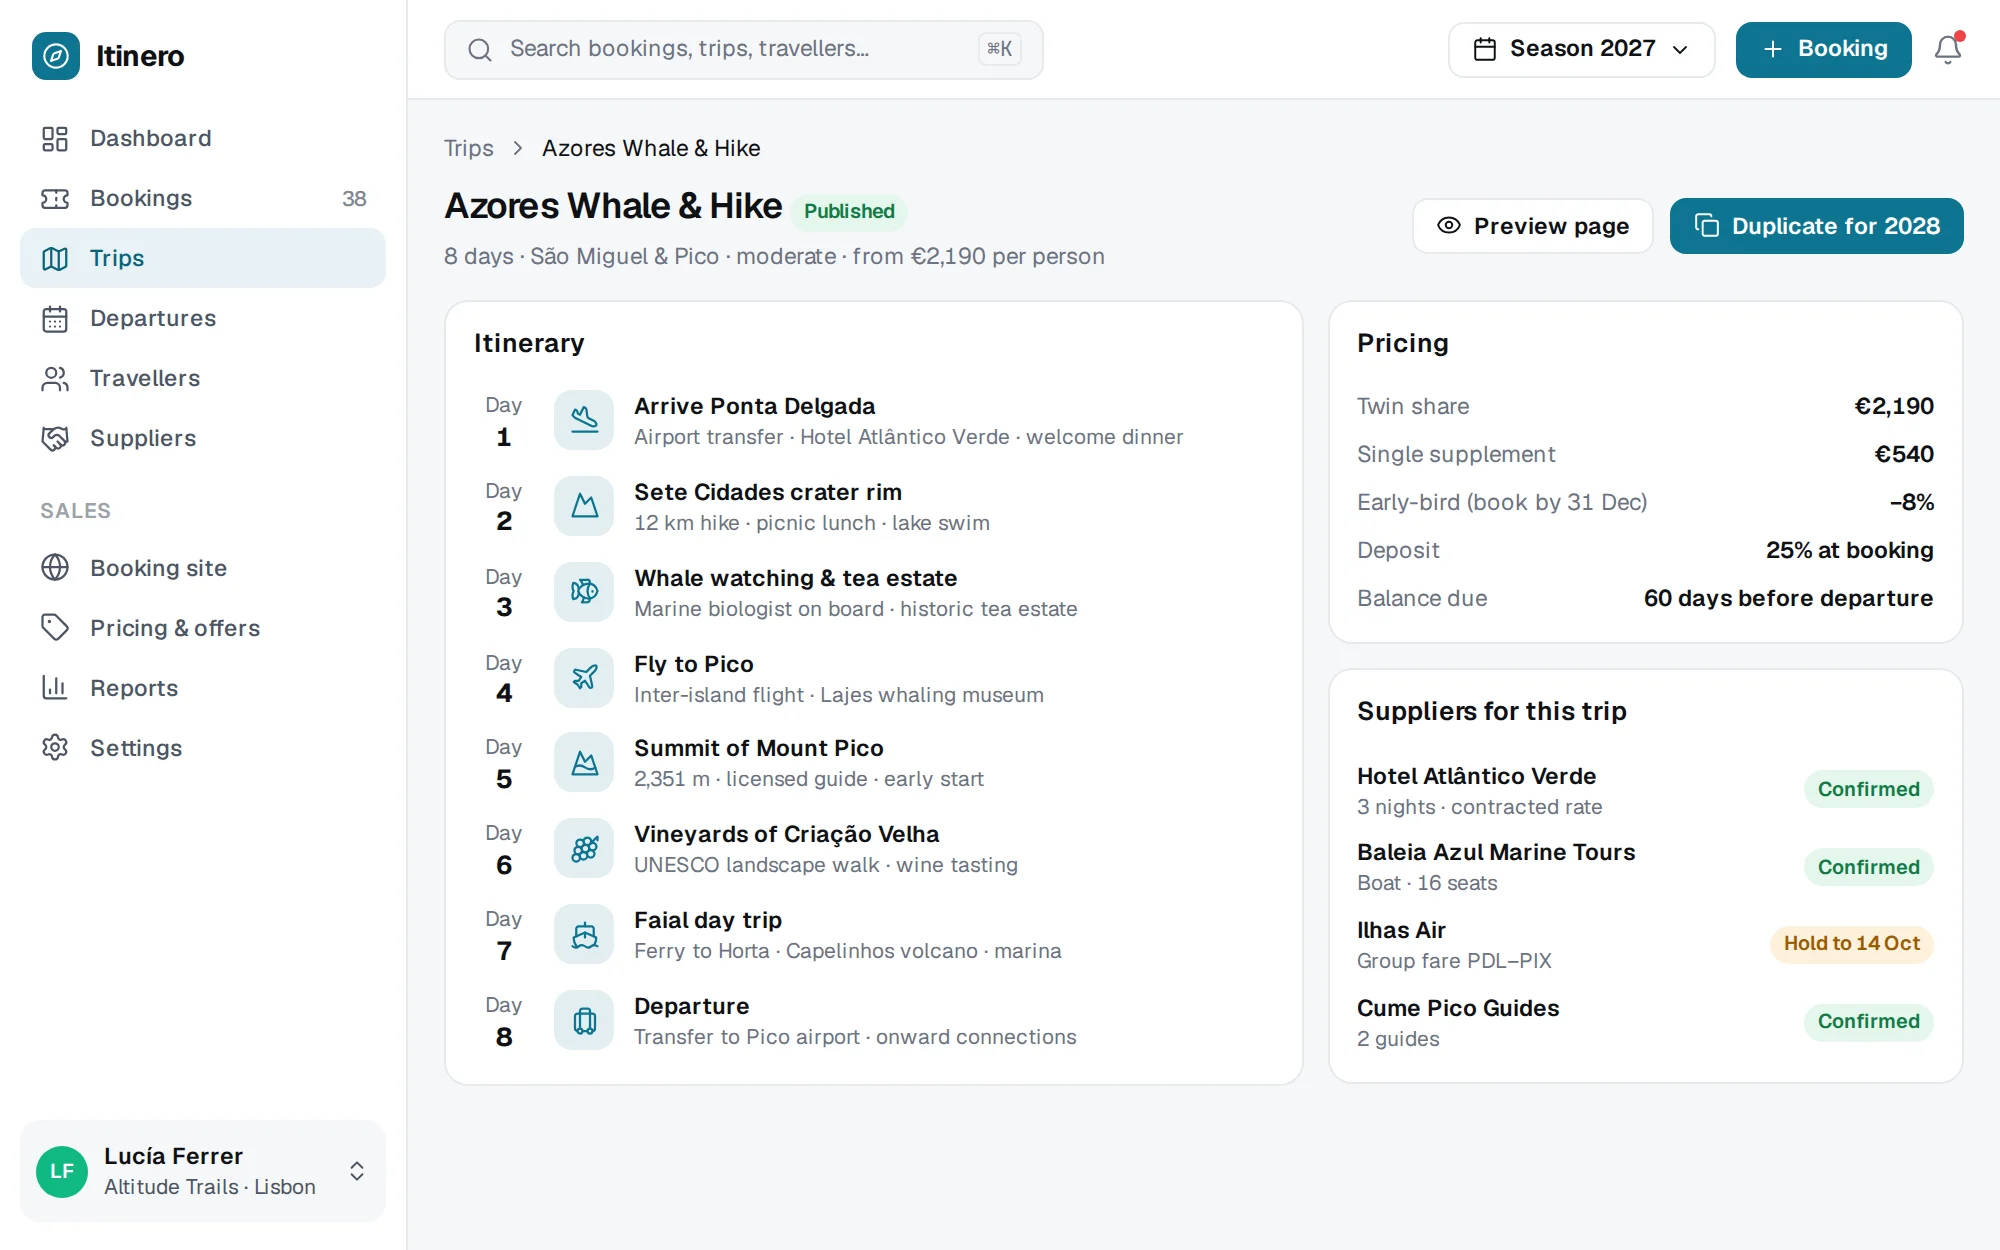
Task: Click Booking site label in sidebar
Action: click(x=158, y=568)
